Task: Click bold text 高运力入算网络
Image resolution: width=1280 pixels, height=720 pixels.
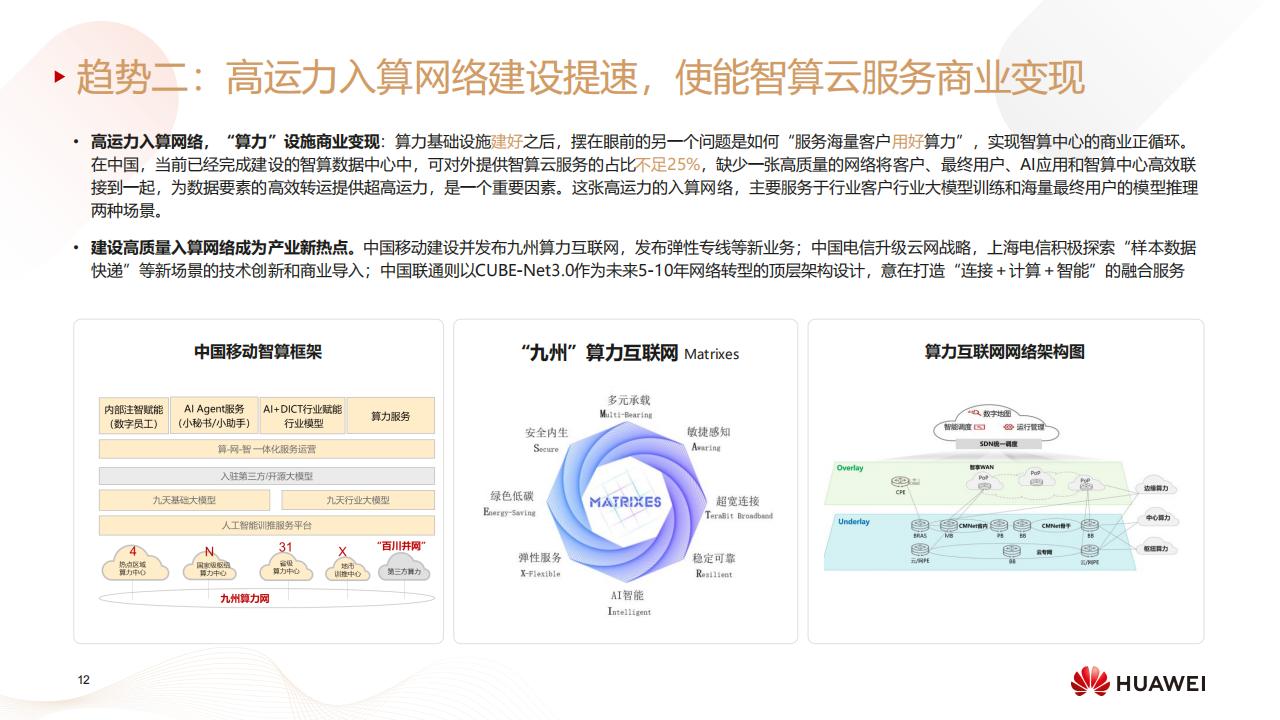Action: [148, 142]
